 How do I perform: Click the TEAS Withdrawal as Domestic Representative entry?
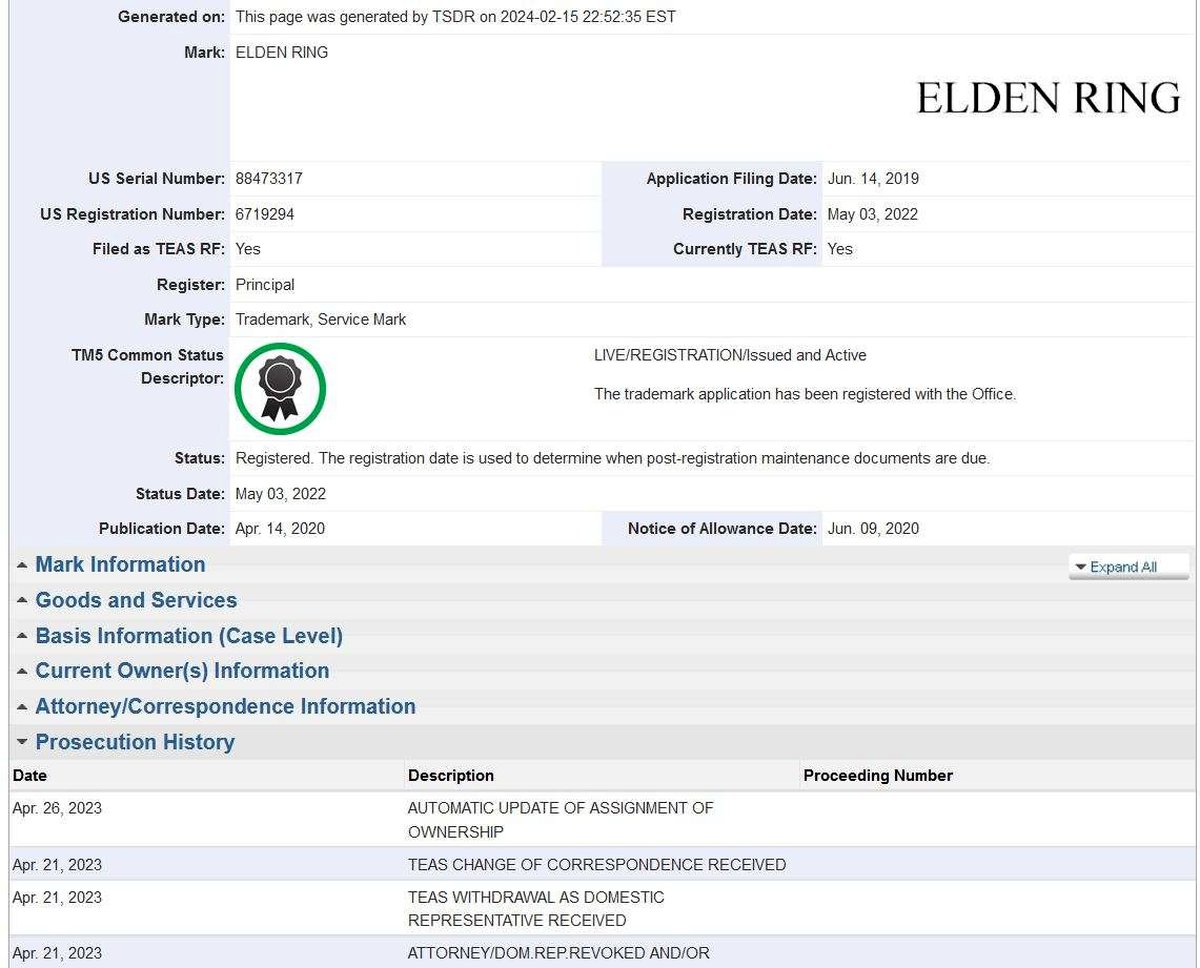[x=535, y=908]
